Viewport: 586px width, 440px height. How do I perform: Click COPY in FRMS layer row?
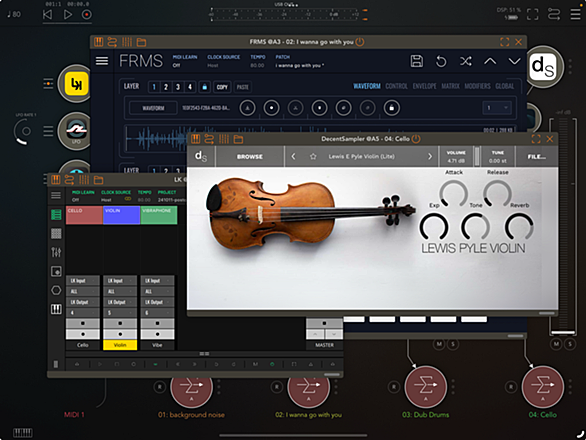222,87
